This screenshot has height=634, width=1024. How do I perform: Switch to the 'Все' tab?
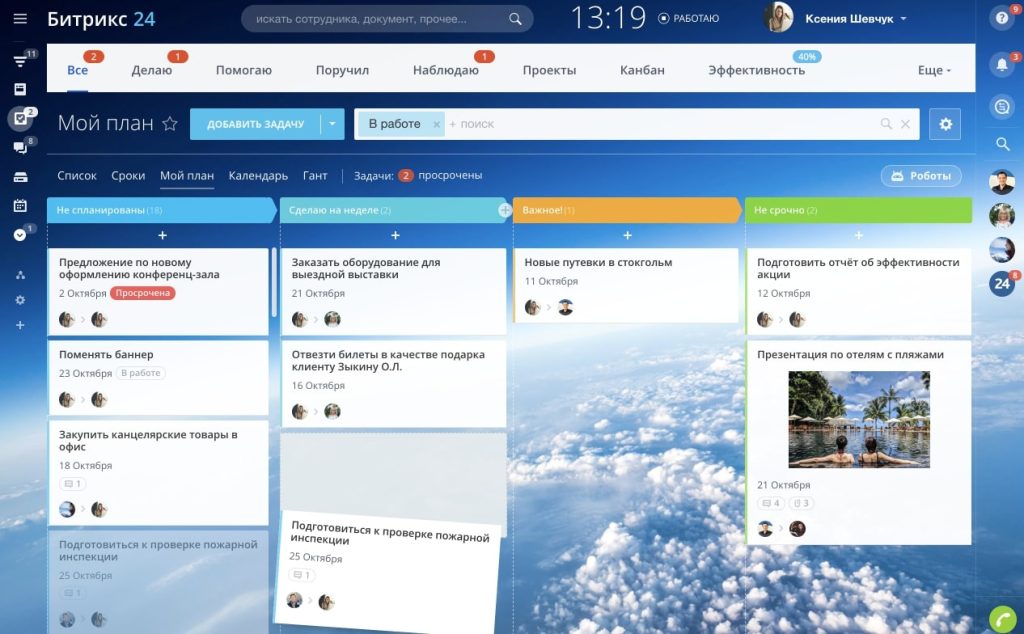pyautogui.click(x=77, y=70)
